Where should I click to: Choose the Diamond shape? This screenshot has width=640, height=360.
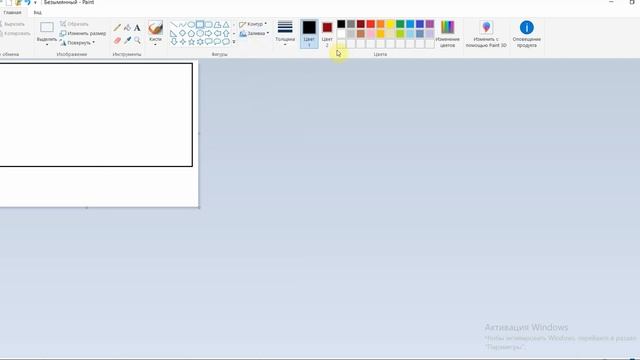[x=182, y=33]
